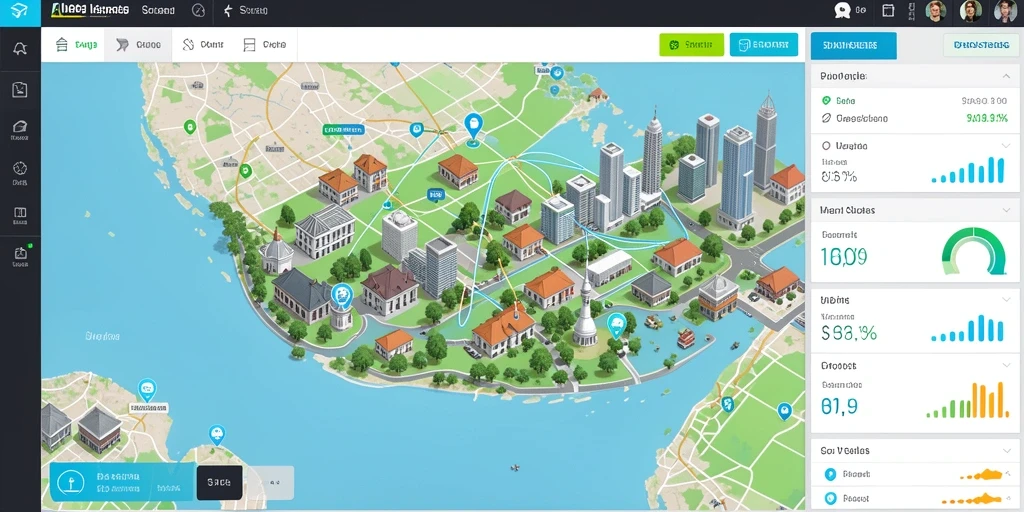Click the large blue pin above the orange-roof house
The image size is (1024, 512).
[473, 126]
